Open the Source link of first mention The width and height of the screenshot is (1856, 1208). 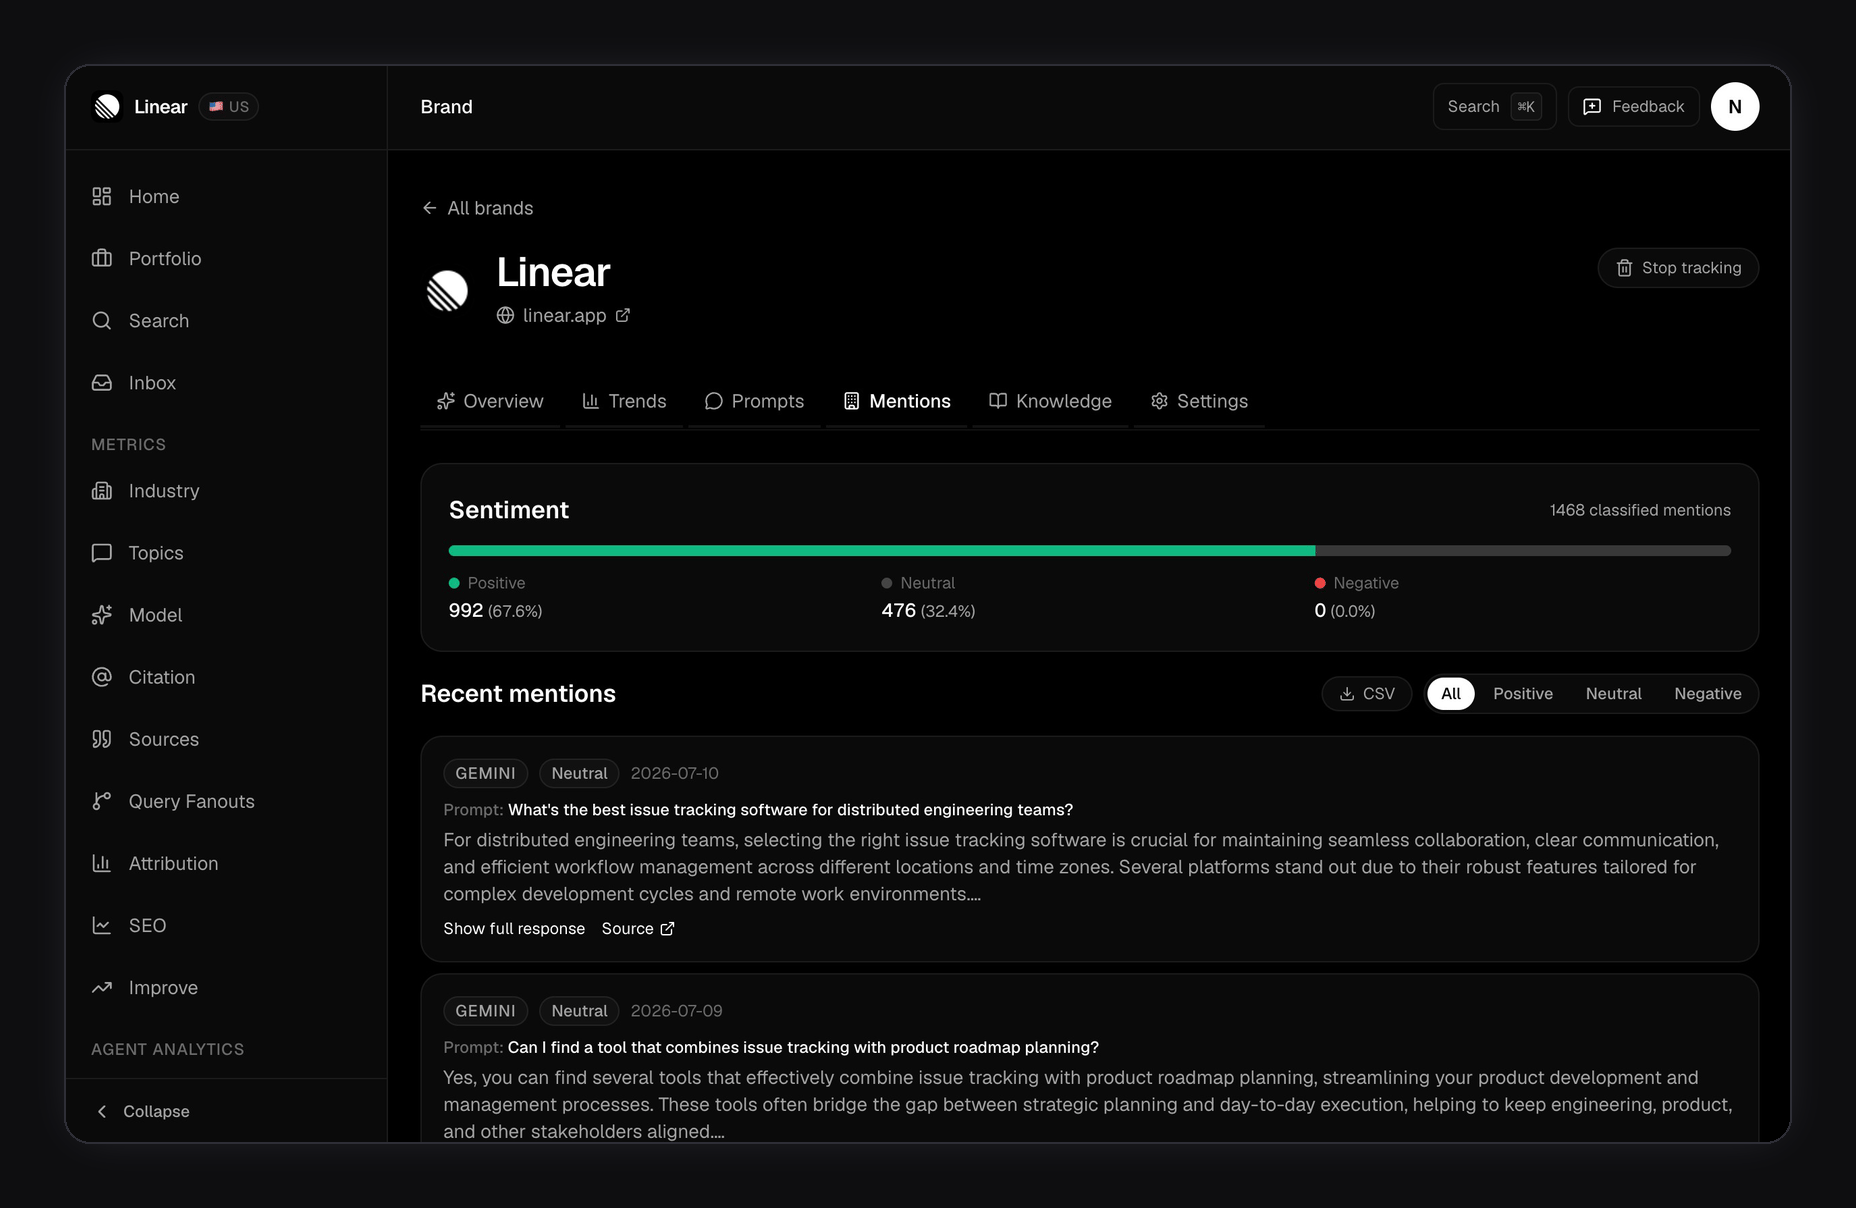(x=638, y=929)
